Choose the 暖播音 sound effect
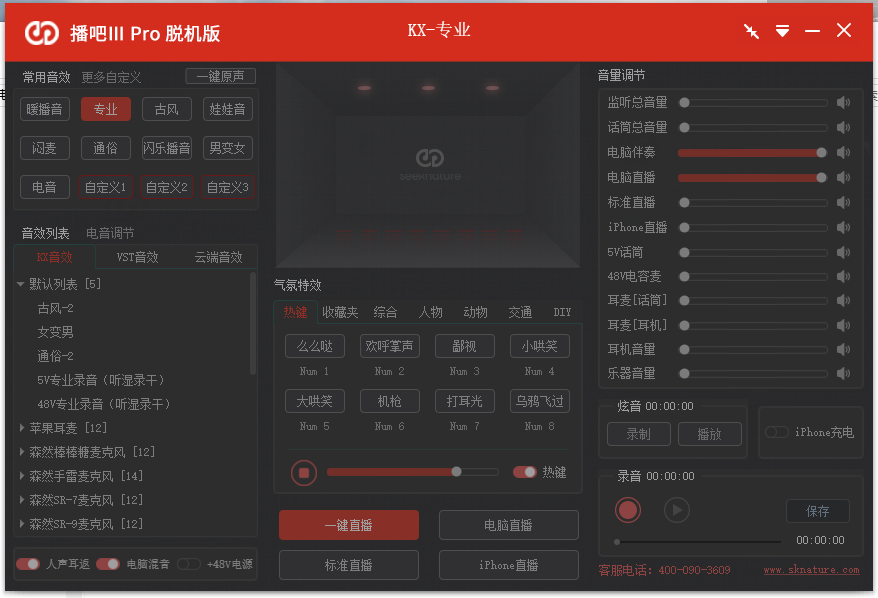 tap(45, 109)
